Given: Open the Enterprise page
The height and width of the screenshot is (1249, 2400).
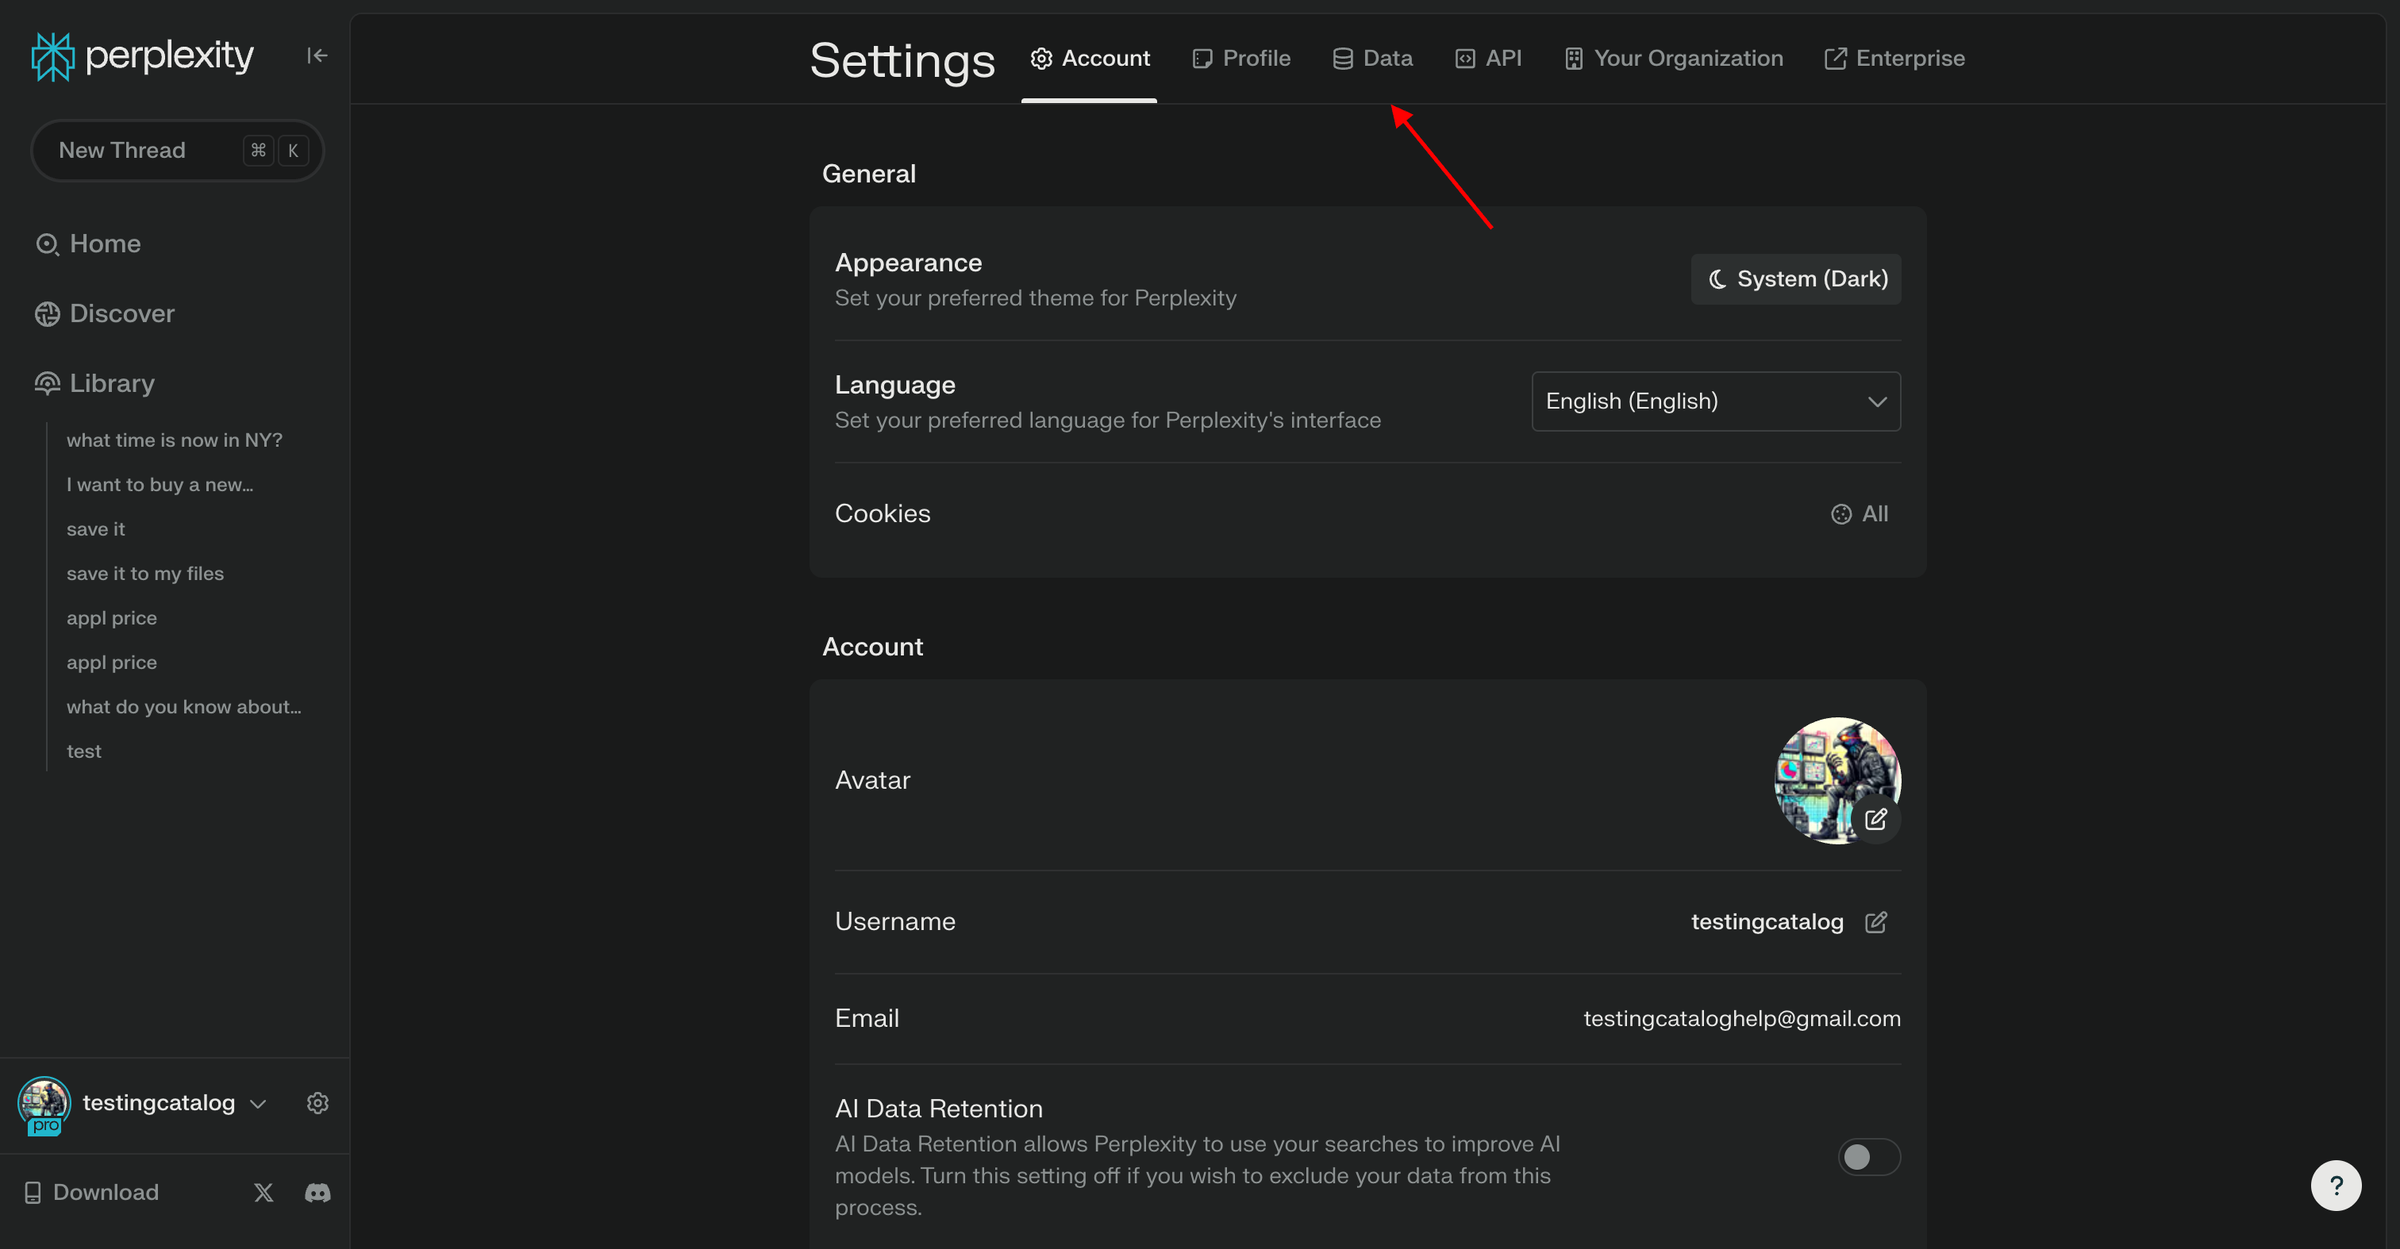Looking at the screenshot, I should click(1893, 57).
